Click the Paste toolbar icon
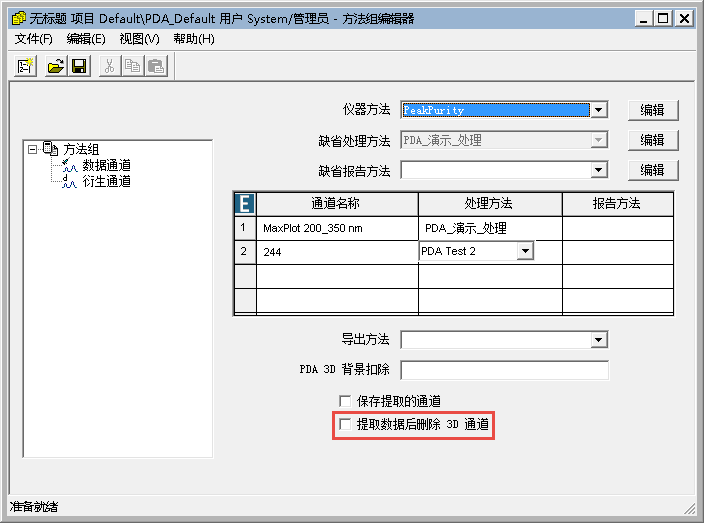The image size is (704, 523). coord(156,66)
